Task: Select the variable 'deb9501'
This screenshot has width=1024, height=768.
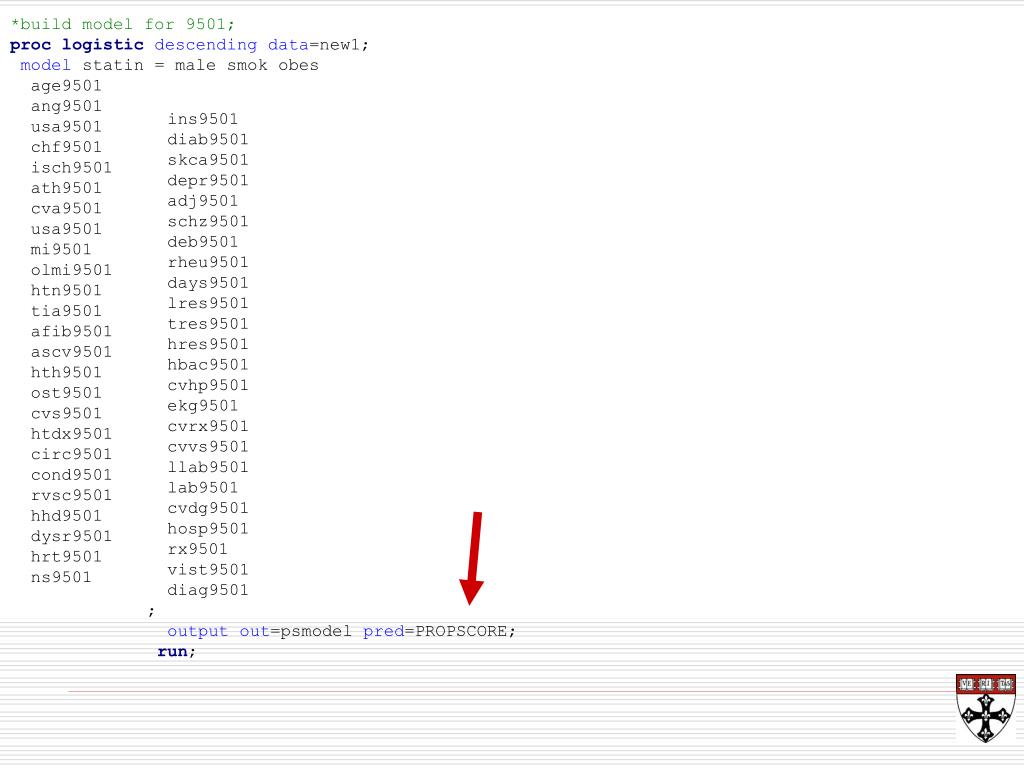Action: click(x=202, y=242)
